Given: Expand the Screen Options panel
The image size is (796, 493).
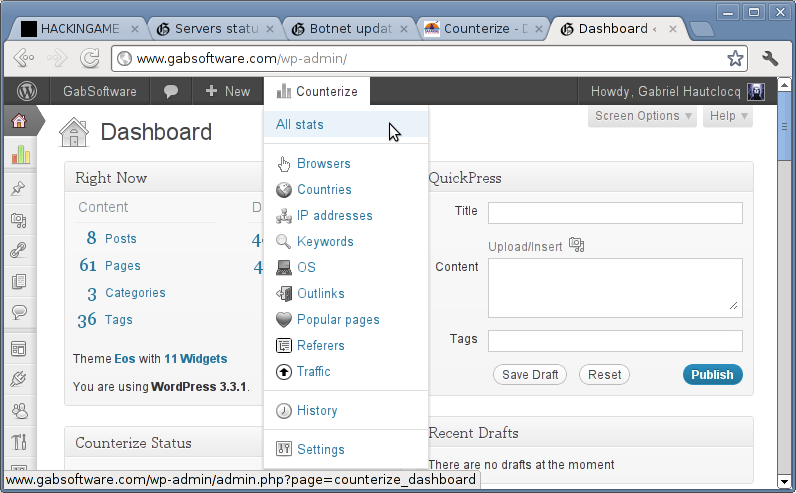Looking at the screenshot, I should [x=643, y=116].
